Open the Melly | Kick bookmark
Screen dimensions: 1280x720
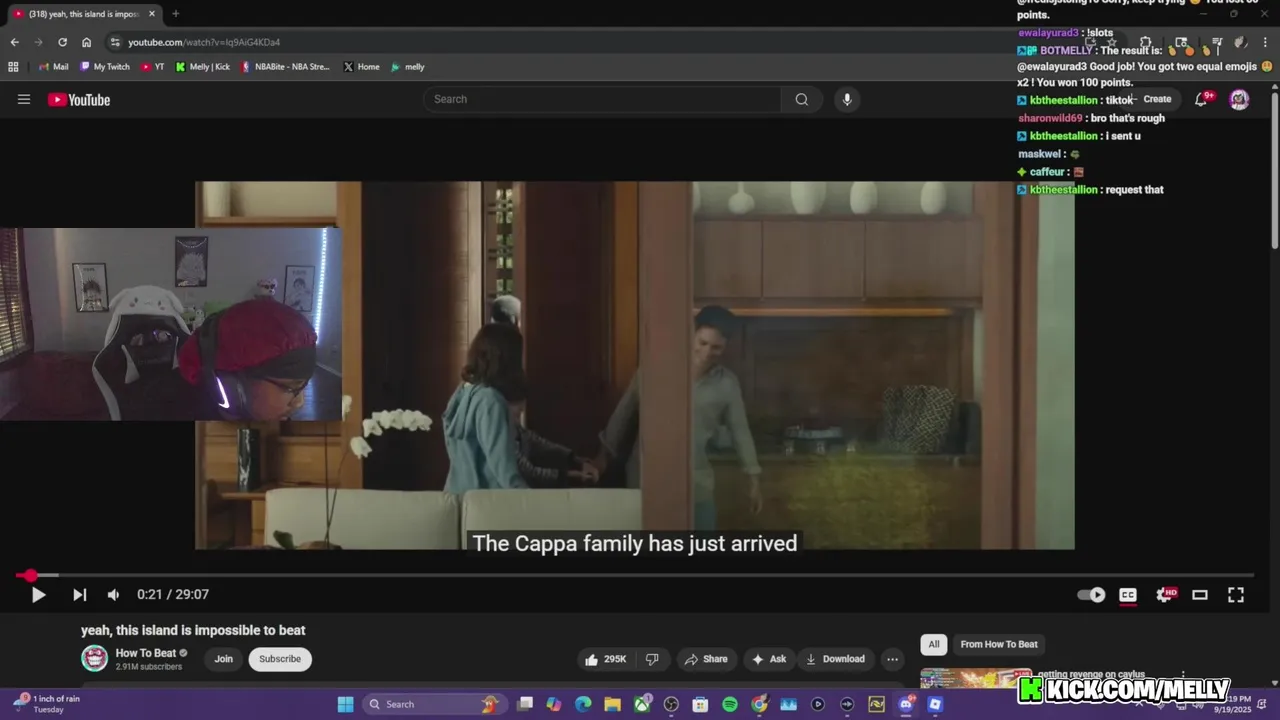(203, 67)
